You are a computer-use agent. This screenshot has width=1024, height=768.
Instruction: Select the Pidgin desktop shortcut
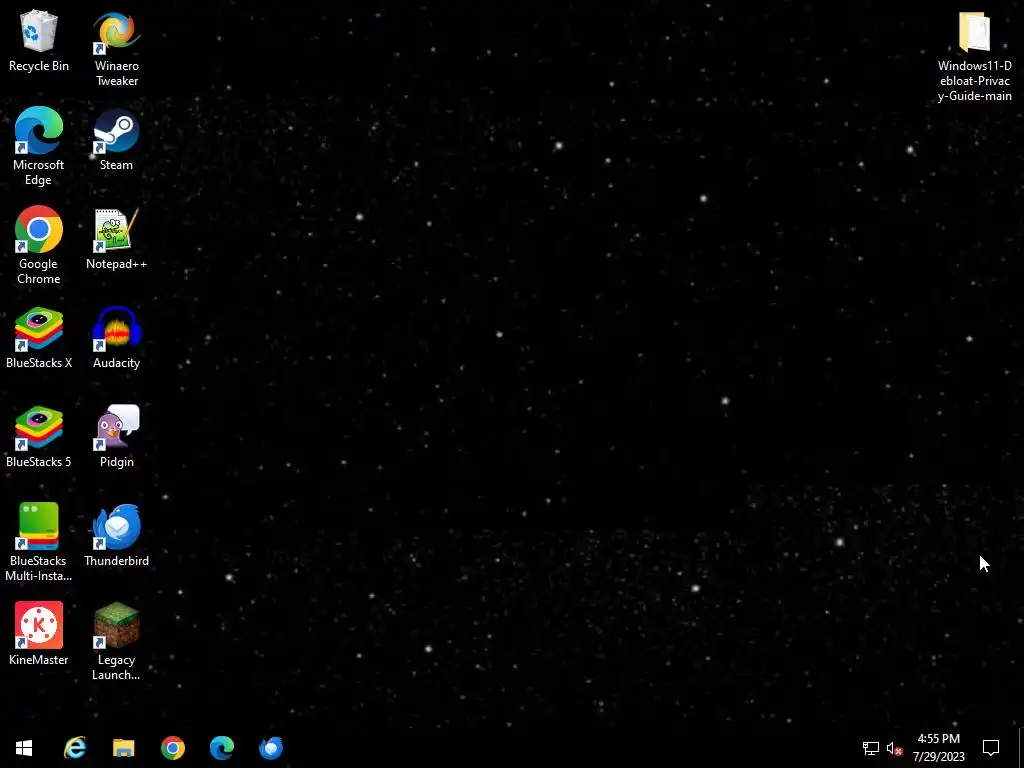click(x=116, y=437)
